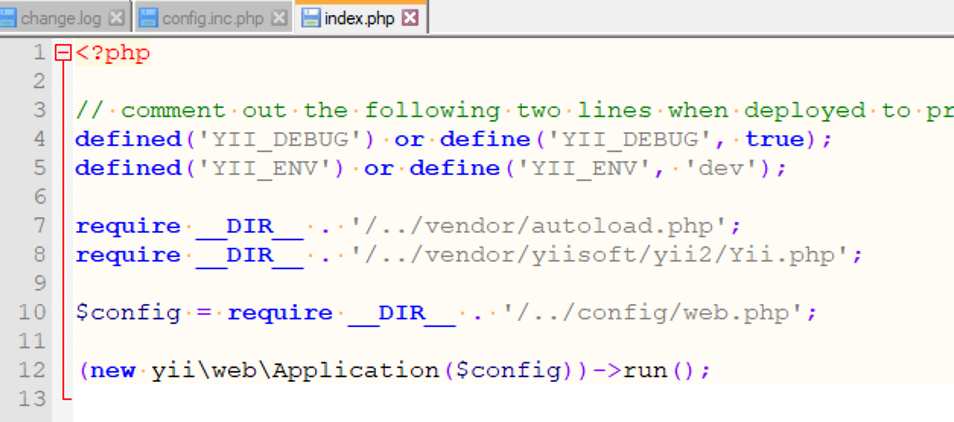Screen dimensions: 954x422
Task: Click the comment text on line 3
Action: [x=515, y=111]
